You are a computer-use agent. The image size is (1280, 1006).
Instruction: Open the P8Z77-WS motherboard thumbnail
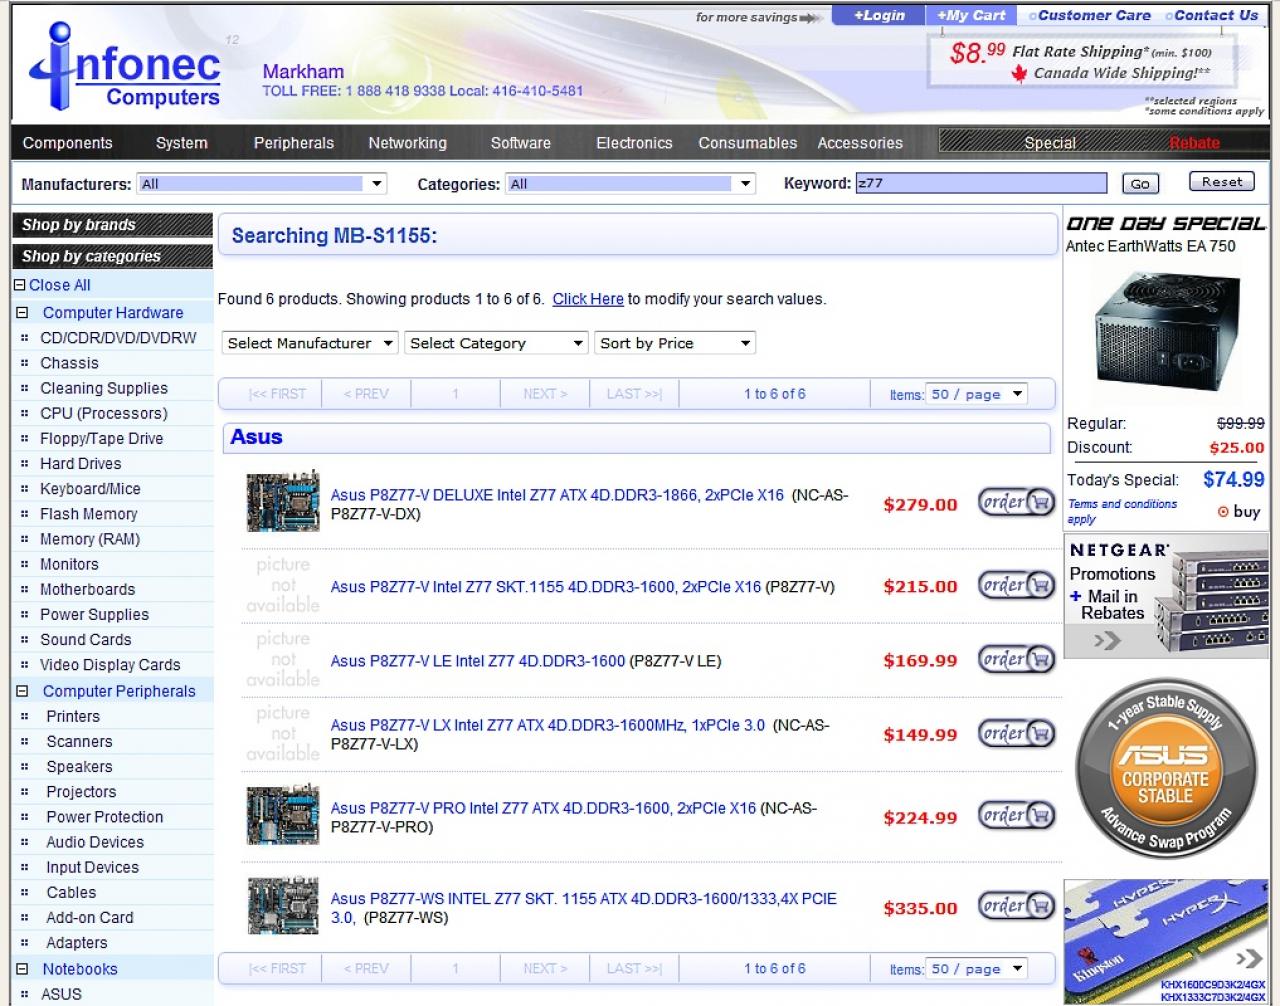tap(283, 905)
